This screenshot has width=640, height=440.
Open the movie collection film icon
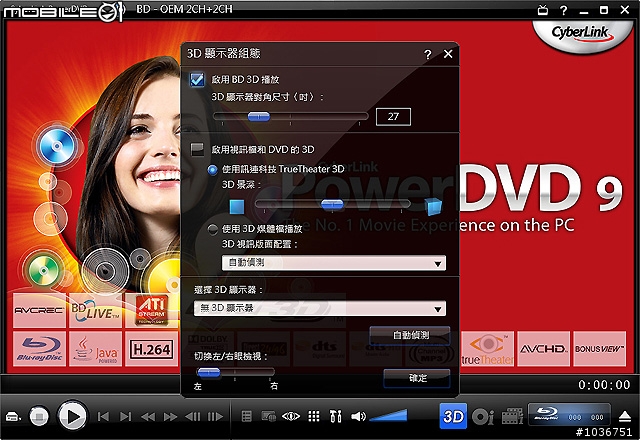click(512, 416)
